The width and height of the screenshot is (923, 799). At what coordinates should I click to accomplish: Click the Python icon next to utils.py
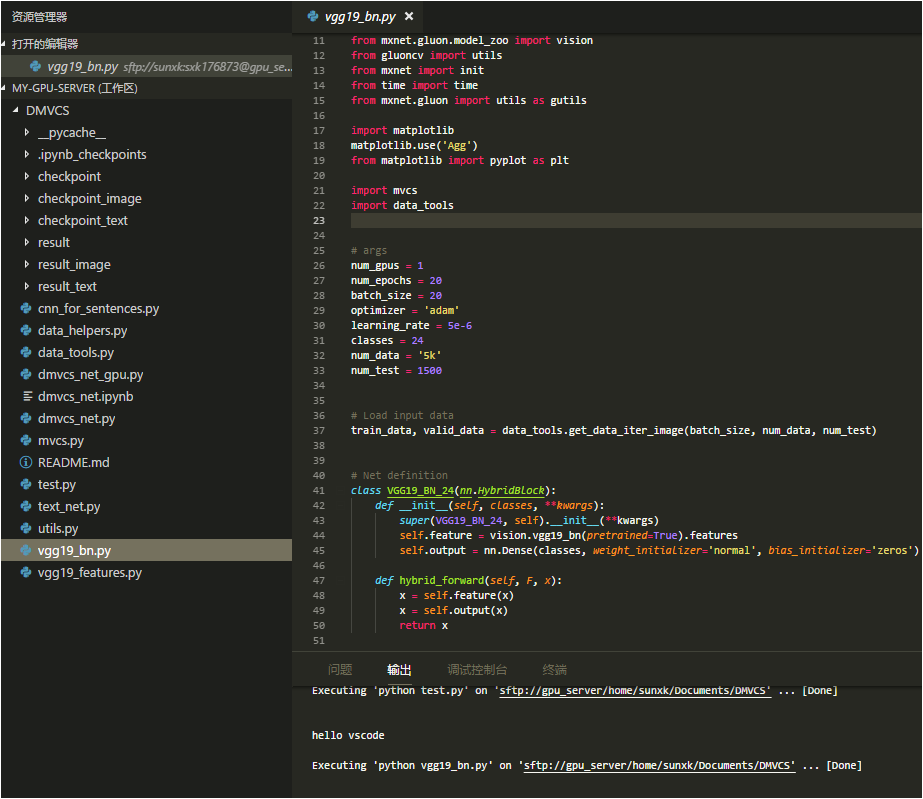[27, 528]
